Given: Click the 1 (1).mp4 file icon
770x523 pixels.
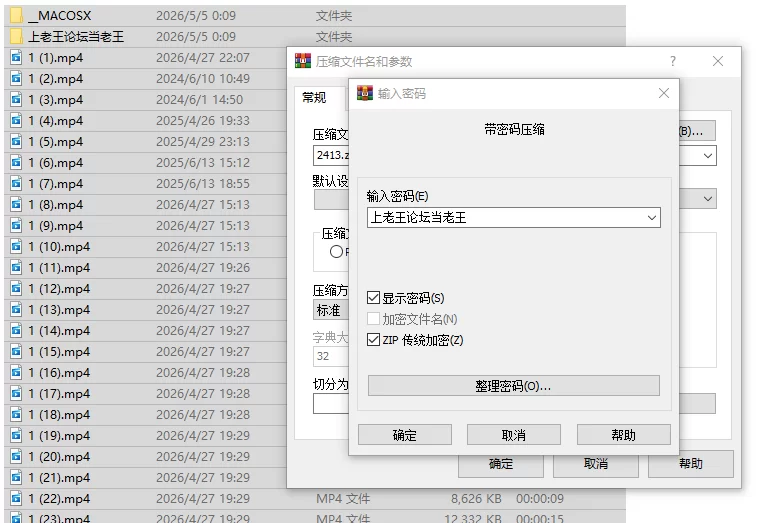Looking at the screenshot, I should pos(16,57).
